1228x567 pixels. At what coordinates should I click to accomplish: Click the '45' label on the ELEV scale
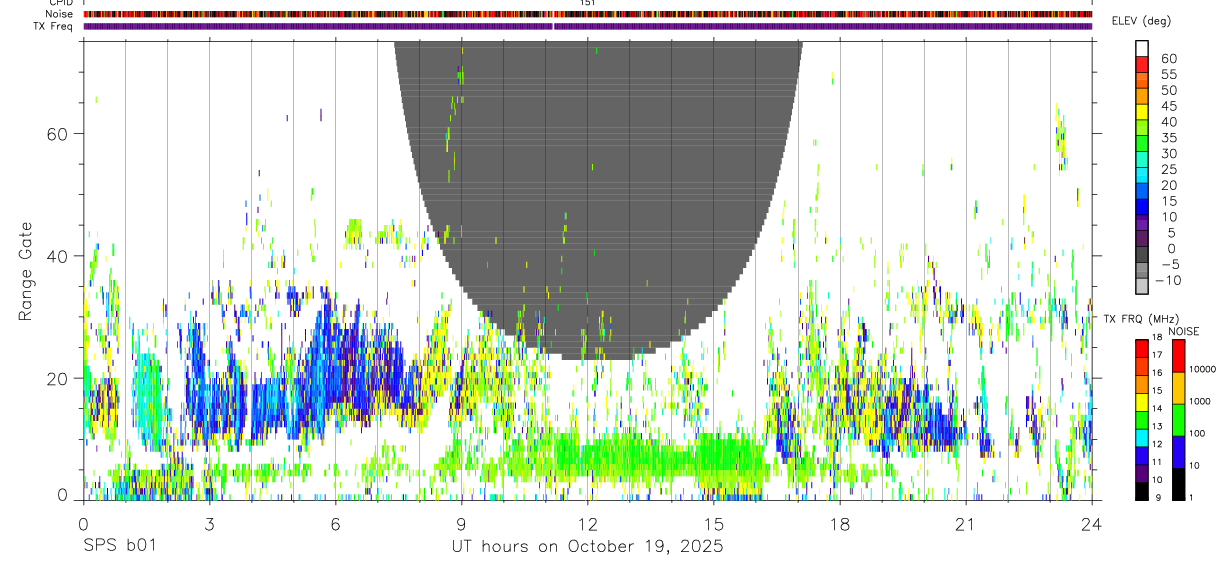tap(1168, 106)
